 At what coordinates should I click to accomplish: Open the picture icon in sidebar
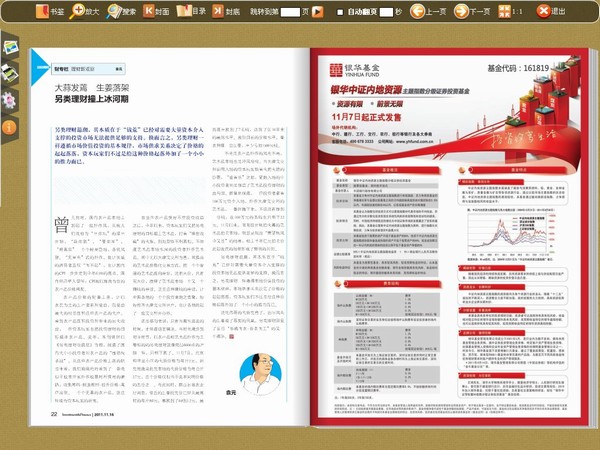[10, 47]
